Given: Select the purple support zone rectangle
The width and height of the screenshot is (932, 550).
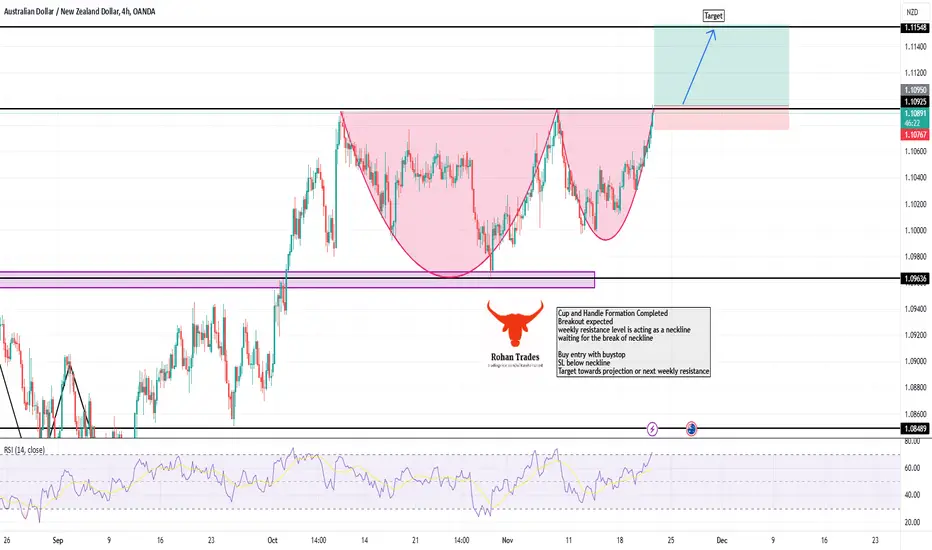Looking at the screenshot, I should point(297,280).
